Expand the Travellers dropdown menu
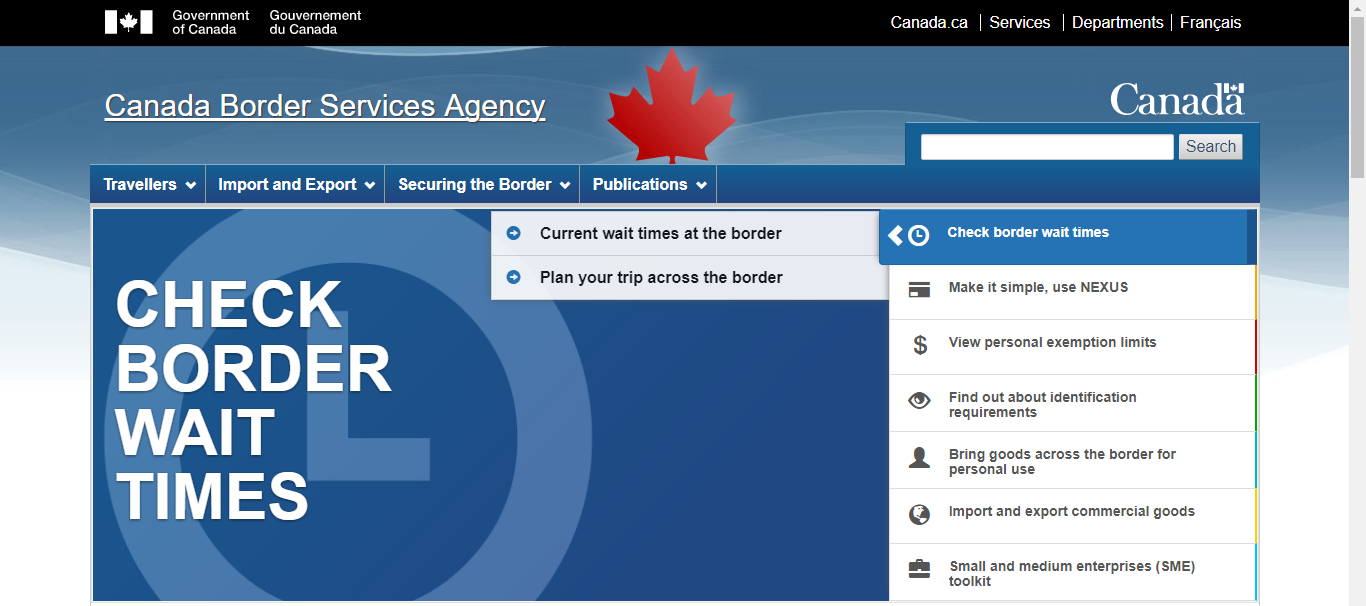Screen dimensions: 1366x606 point(149,185)
